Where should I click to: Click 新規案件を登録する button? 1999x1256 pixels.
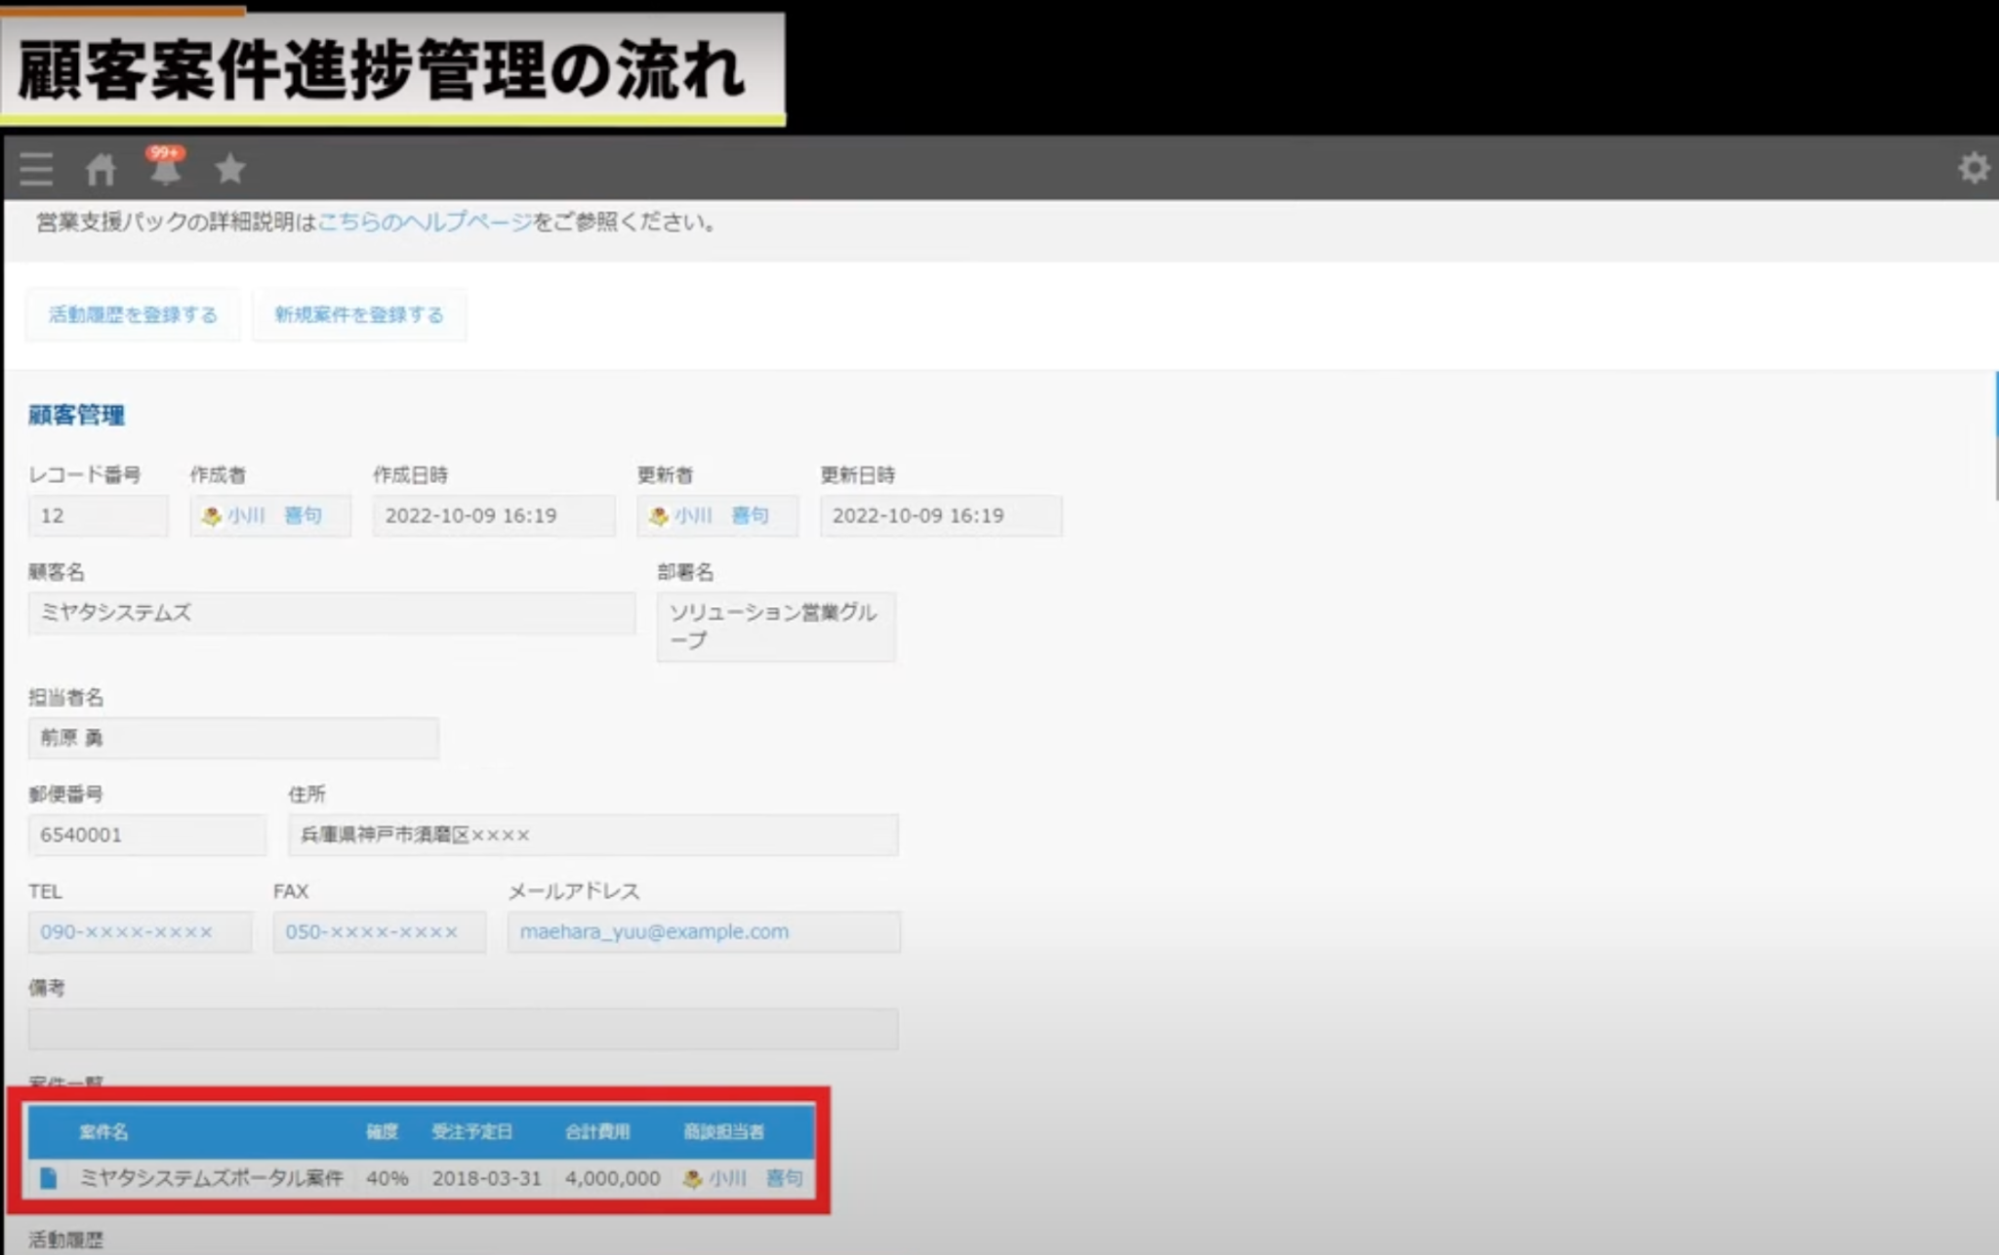359,315
